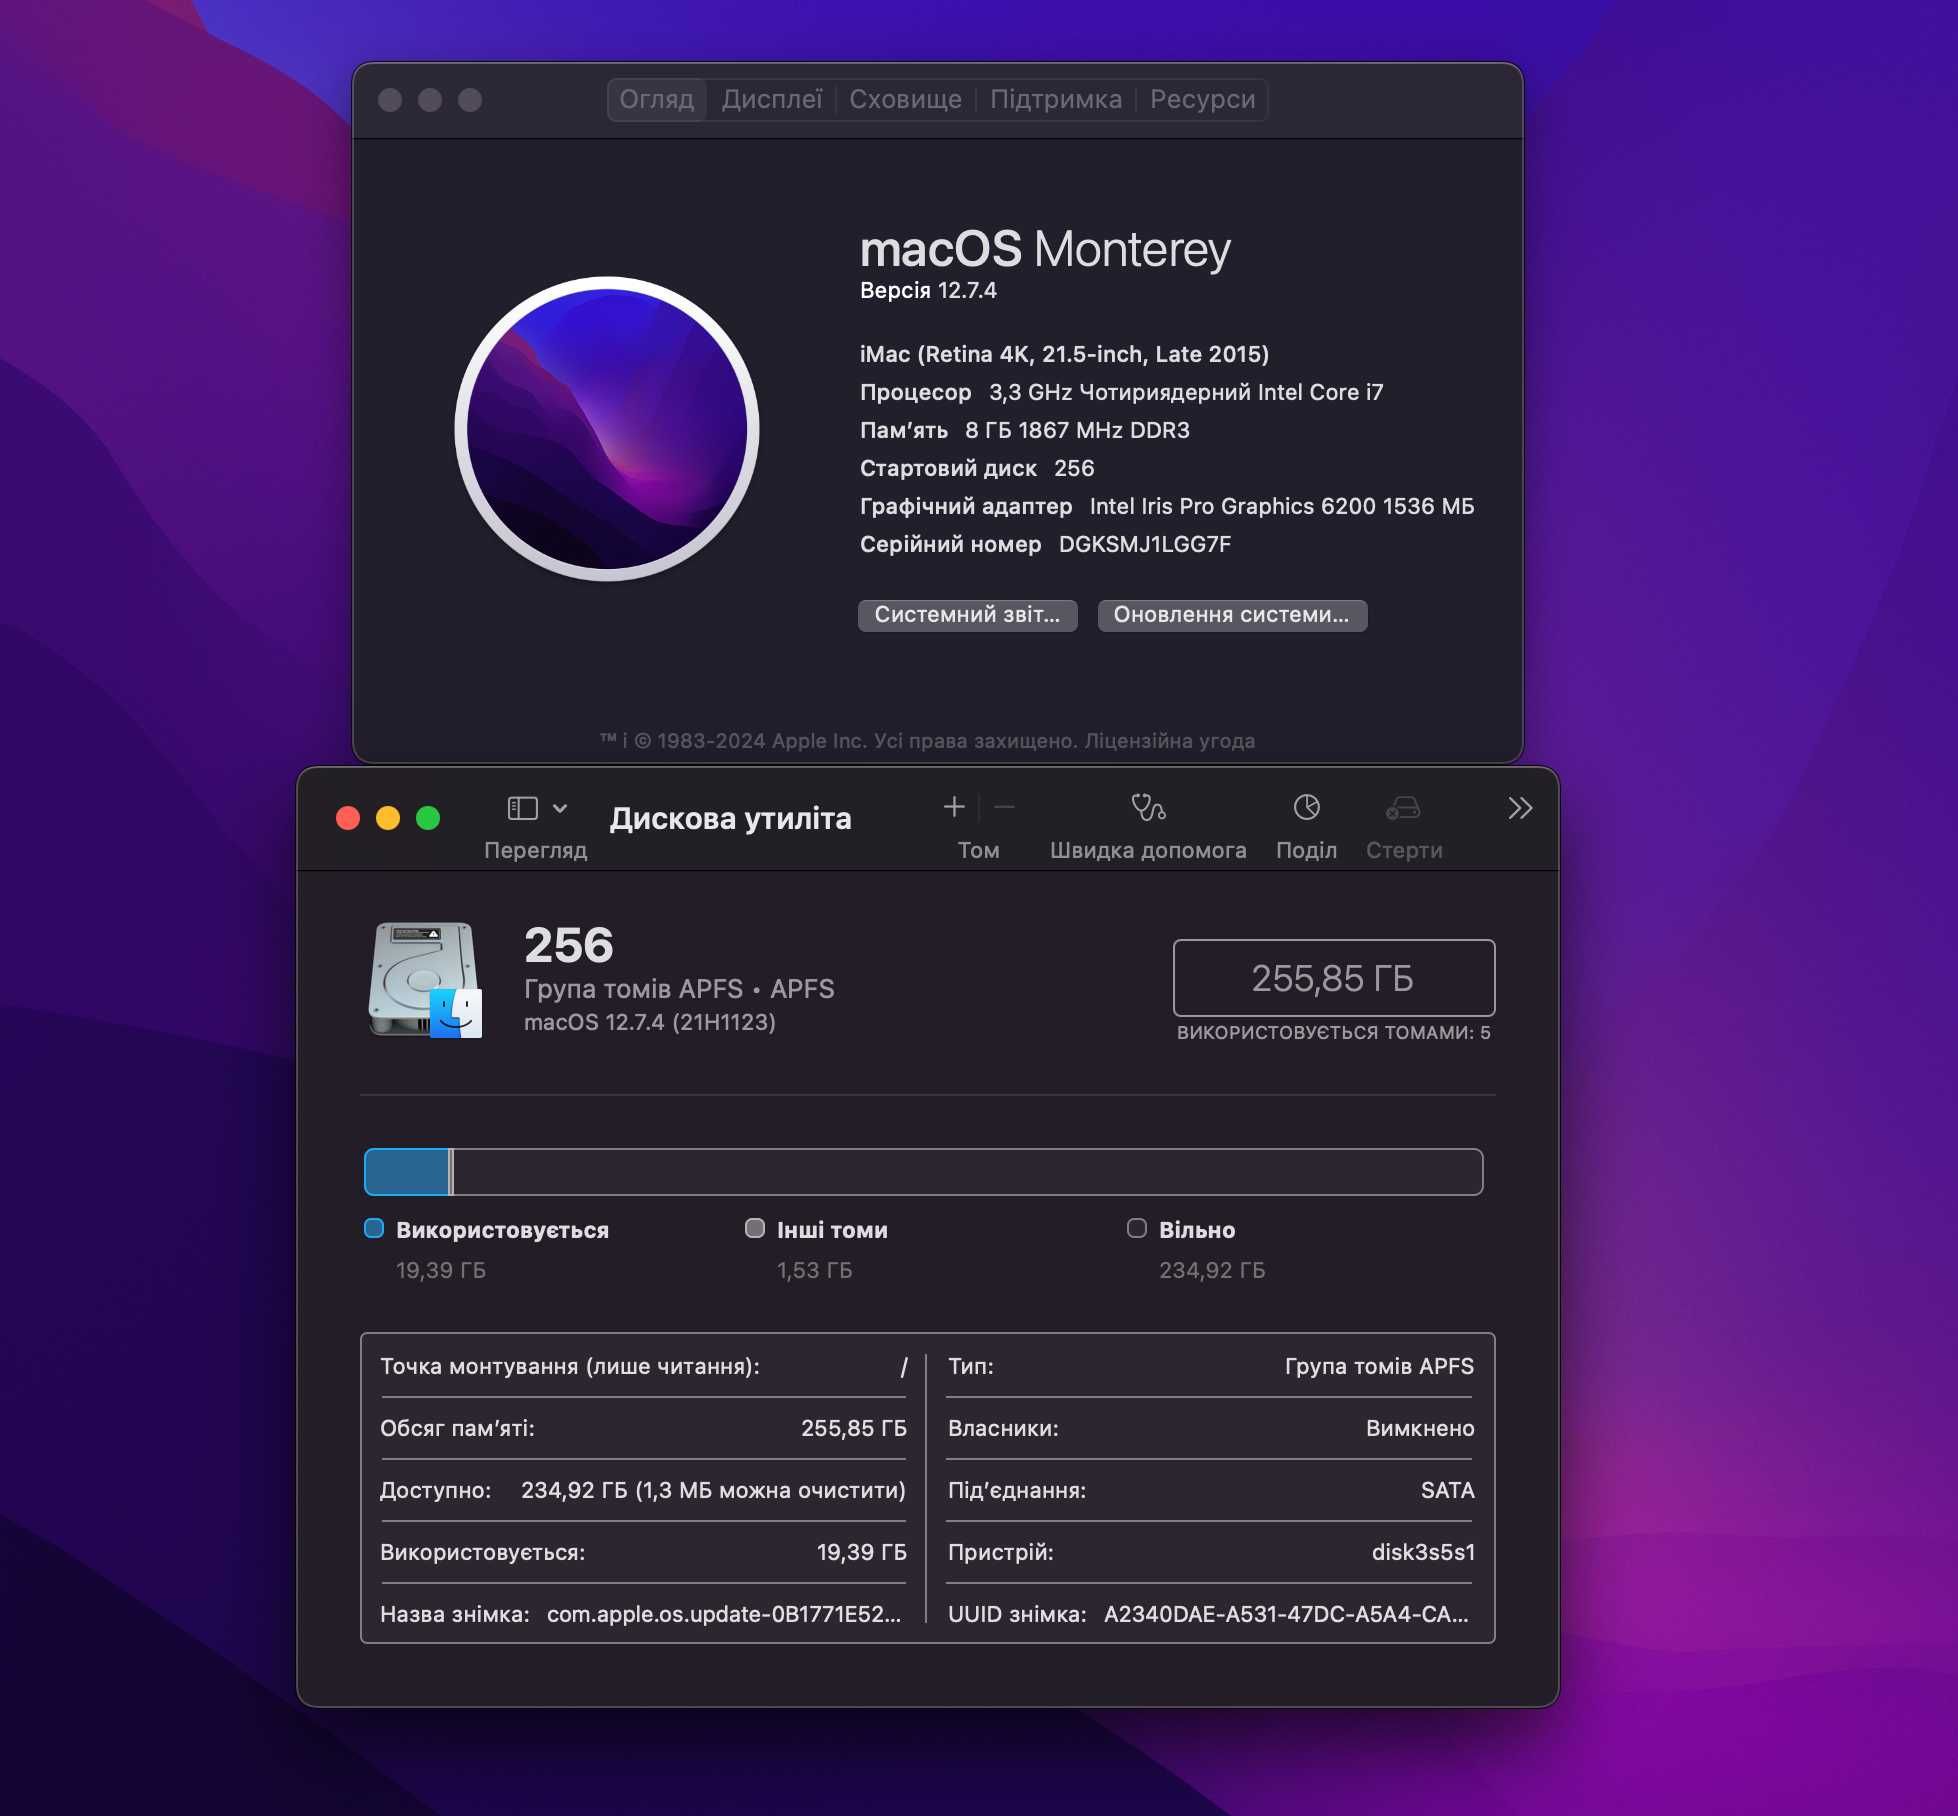Switch to the Дисплеї tab
This screenshot has width=1958, height=1816.
click(x=772, y=99)
